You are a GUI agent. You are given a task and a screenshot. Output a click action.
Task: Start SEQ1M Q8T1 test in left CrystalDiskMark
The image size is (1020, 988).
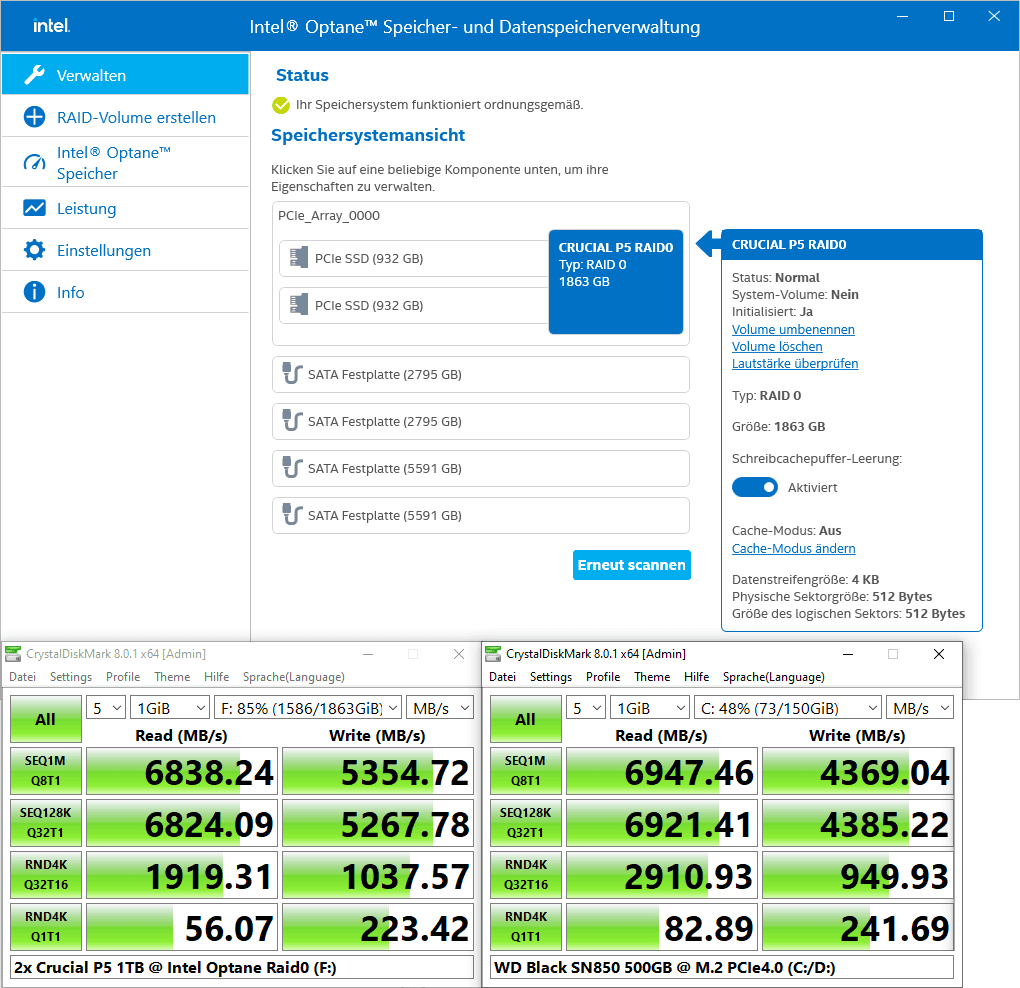tap(46, 771)
